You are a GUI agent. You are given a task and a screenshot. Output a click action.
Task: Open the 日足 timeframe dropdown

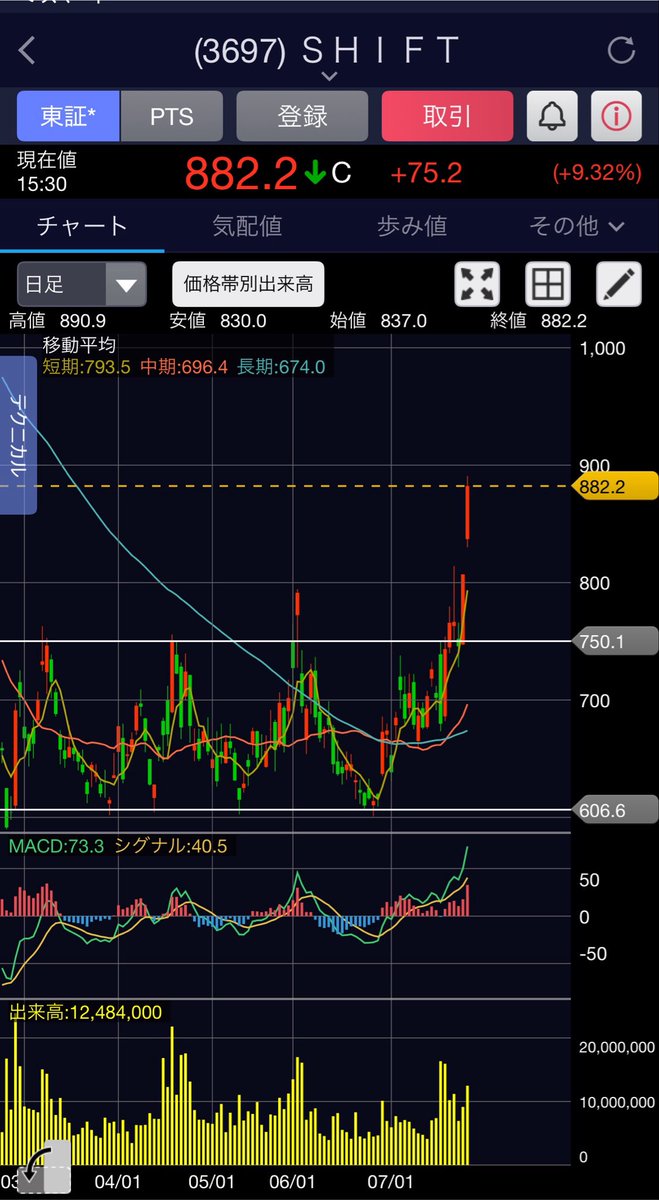click(x=81, y=285)
